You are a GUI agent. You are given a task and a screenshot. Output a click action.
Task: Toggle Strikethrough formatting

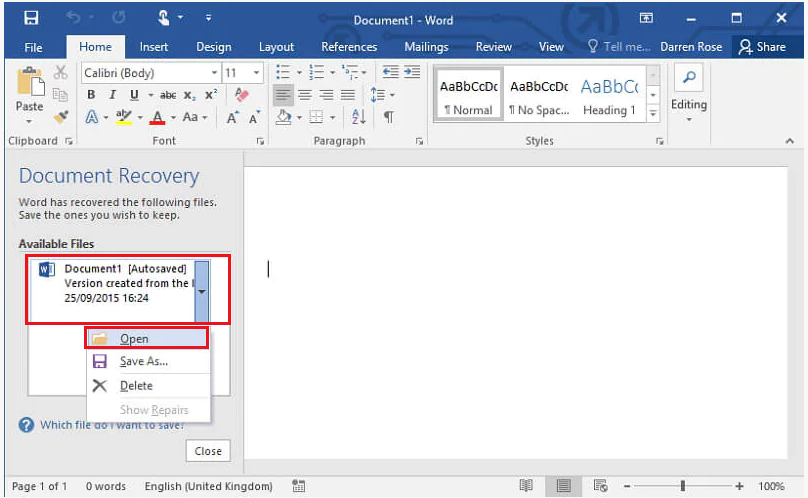167,95
